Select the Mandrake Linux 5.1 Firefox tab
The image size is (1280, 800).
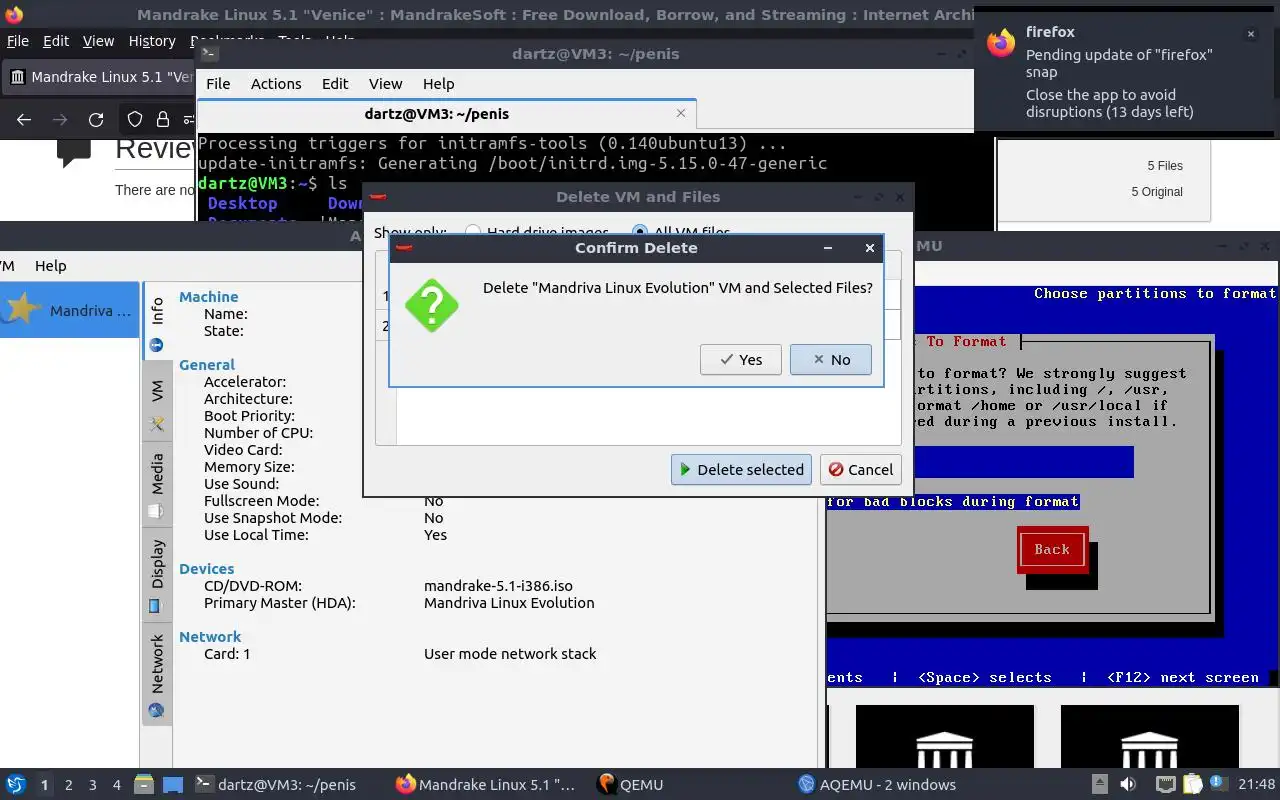pyautogui.click(x=100, y=77)
